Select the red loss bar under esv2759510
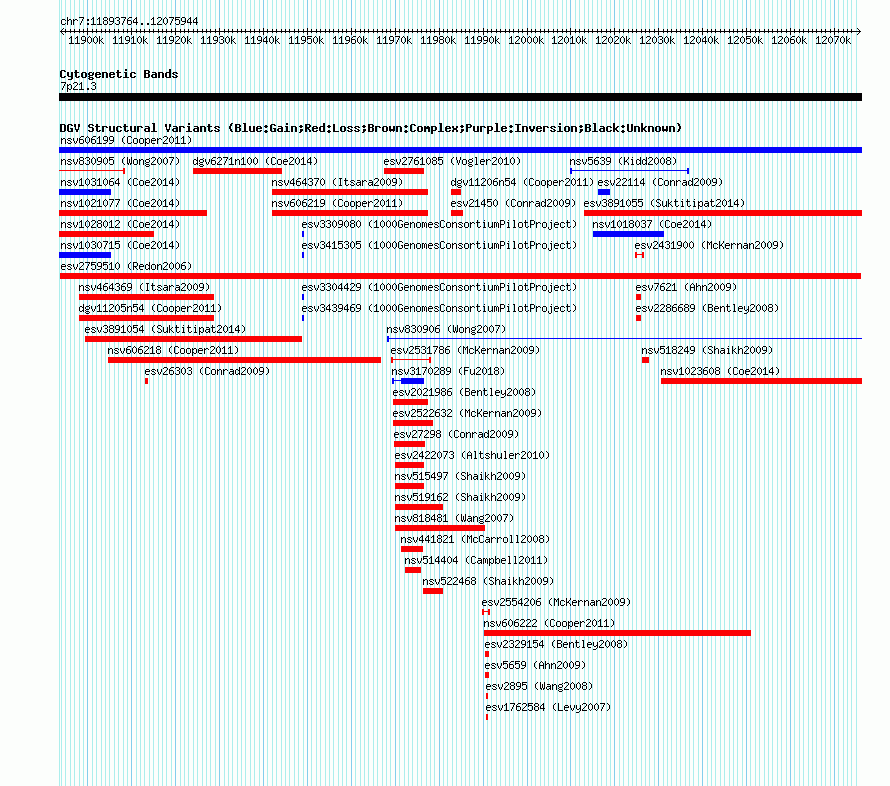The width and height of the screenshot is (890, 786). click(x=460, y=276)
